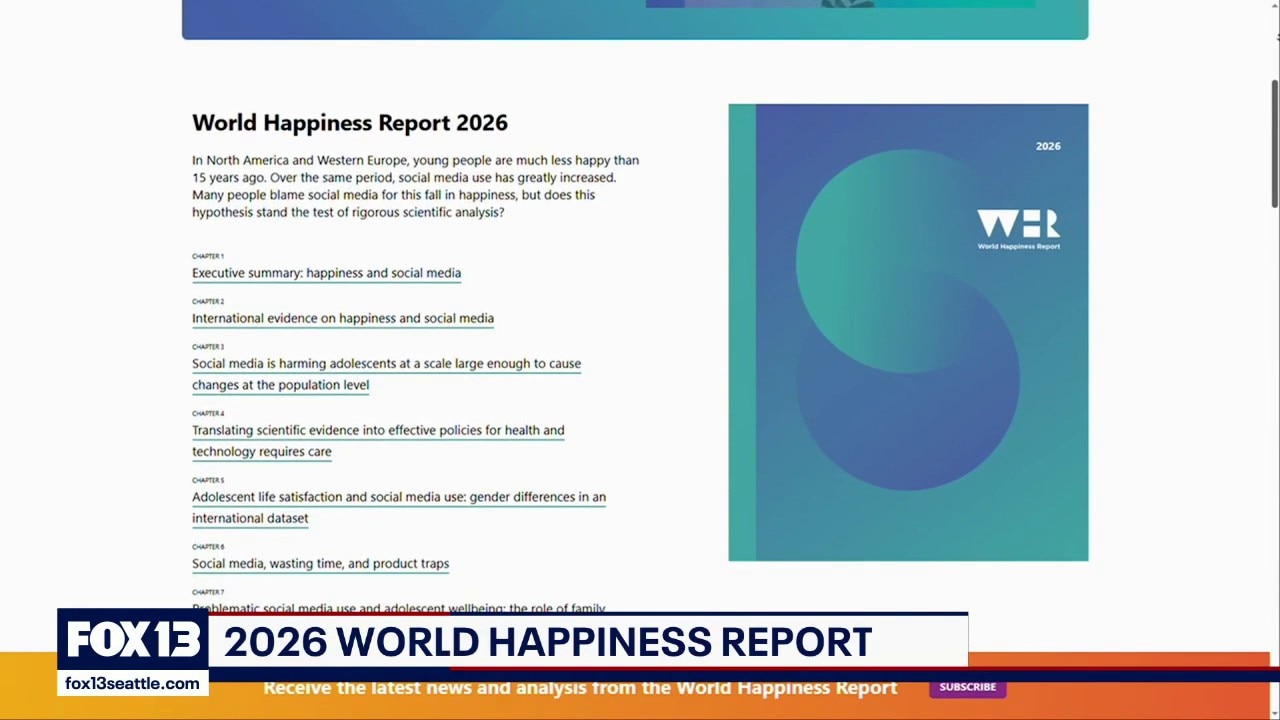This screenshot has width=1280, height=720.
Task: Click the 'CHAPTER 1' small label
Action: click(x=208, y=256)
